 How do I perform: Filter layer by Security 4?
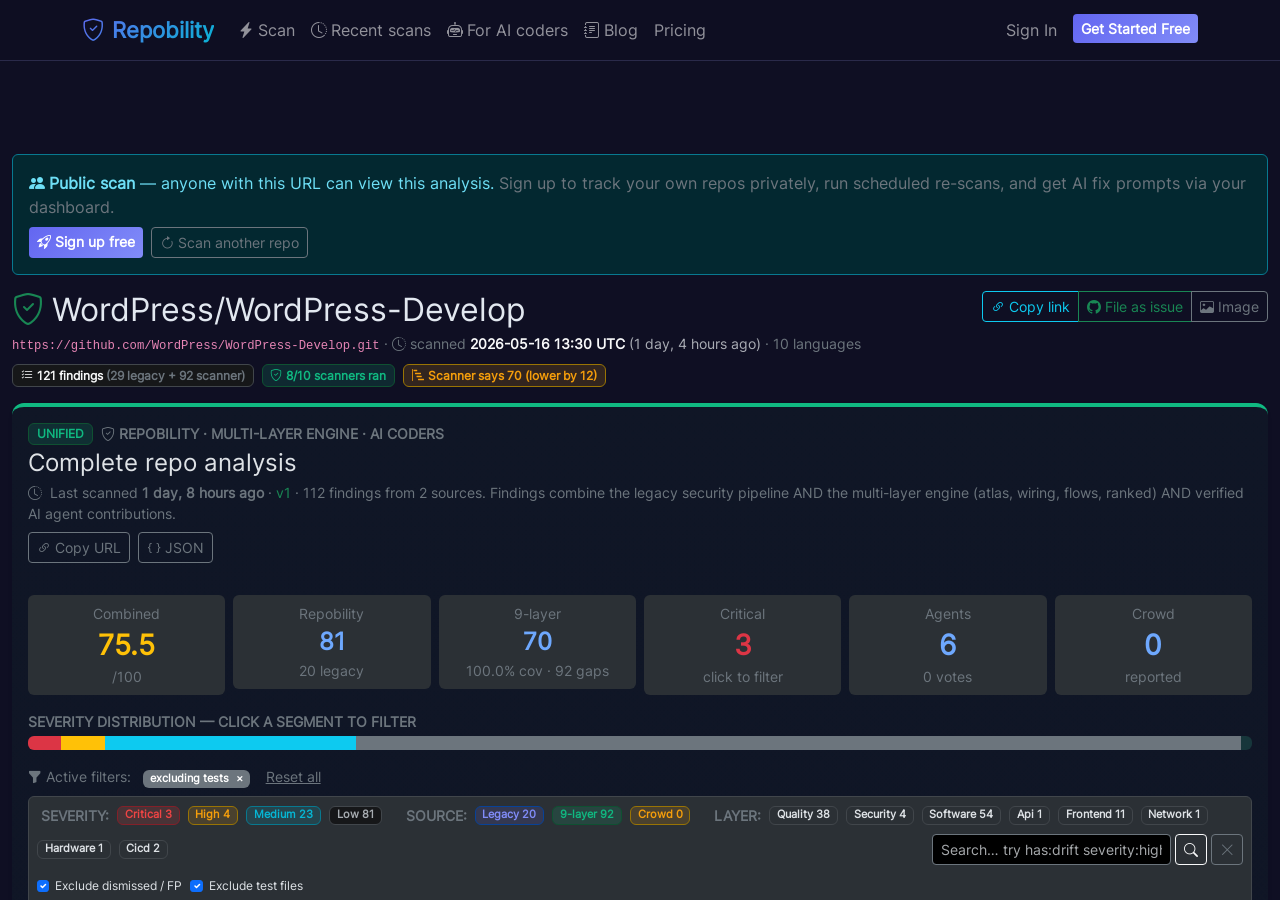[x=880, y=815]
